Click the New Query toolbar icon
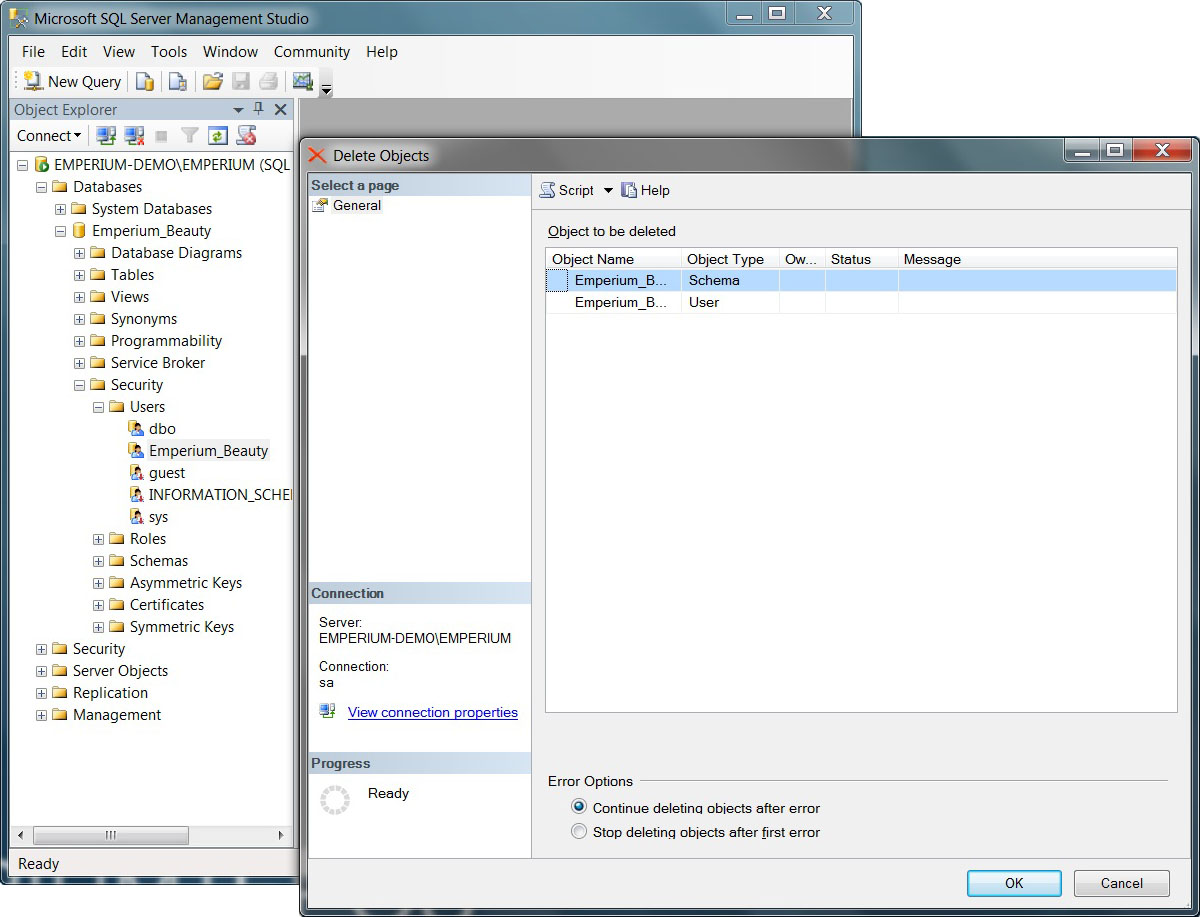This screenshot has height=917, width=1200. coord(72,82)
